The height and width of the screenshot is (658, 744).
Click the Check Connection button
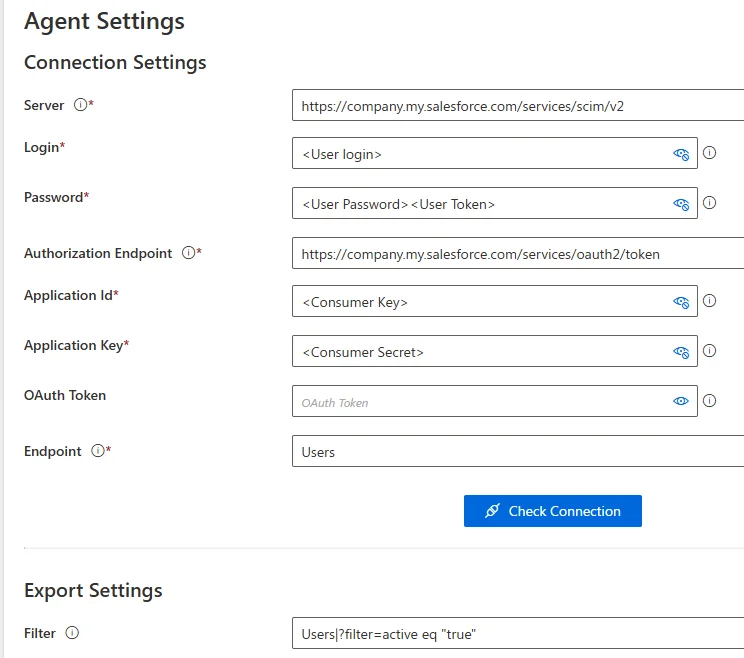pos(553,511)
